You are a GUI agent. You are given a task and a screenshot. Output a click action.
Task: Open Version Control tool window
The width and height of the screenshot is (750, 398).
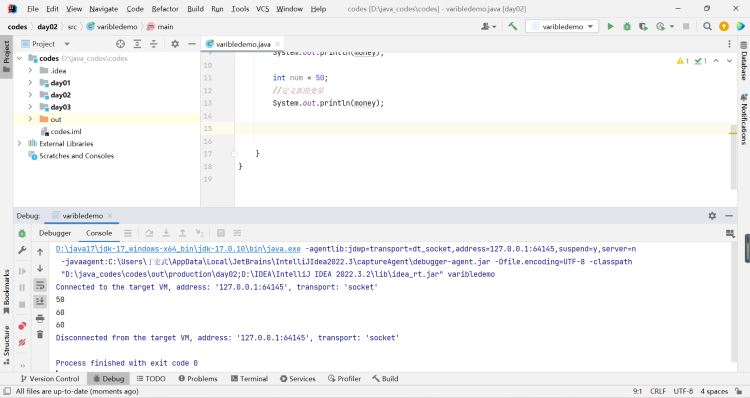tap(50, 378)
